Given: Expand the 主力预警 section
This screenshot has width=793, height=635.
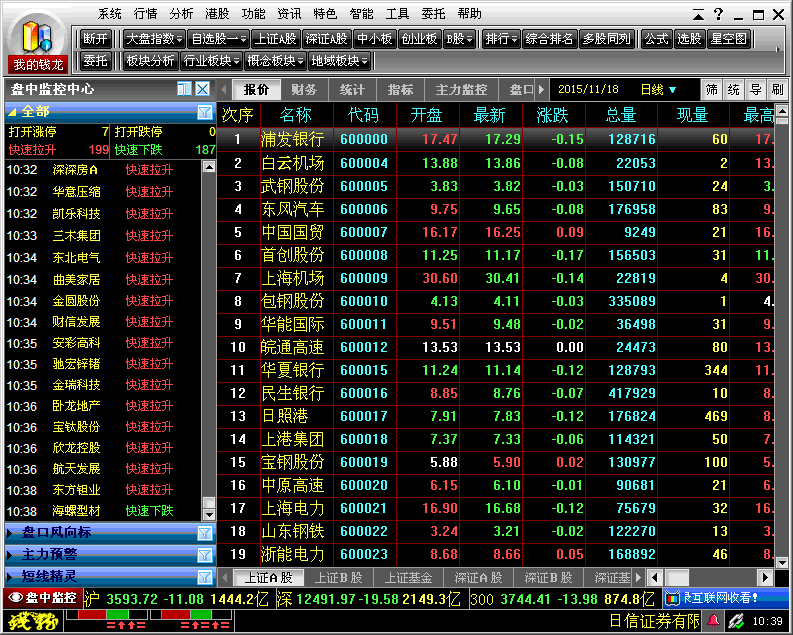Looking at the screenshot, I should (x=10, y=555).
